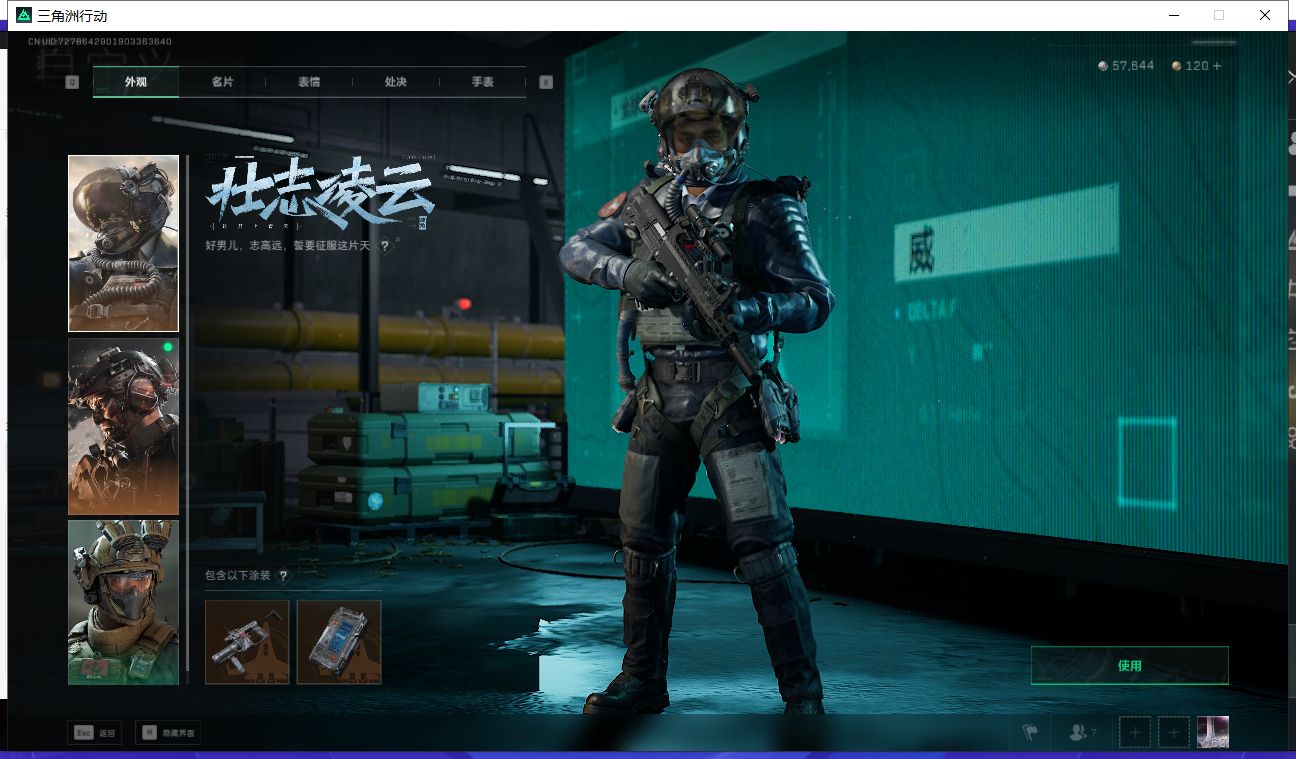Open the 表情 tab
Viewport: 1296px width, 759px height.
point(309,82)
